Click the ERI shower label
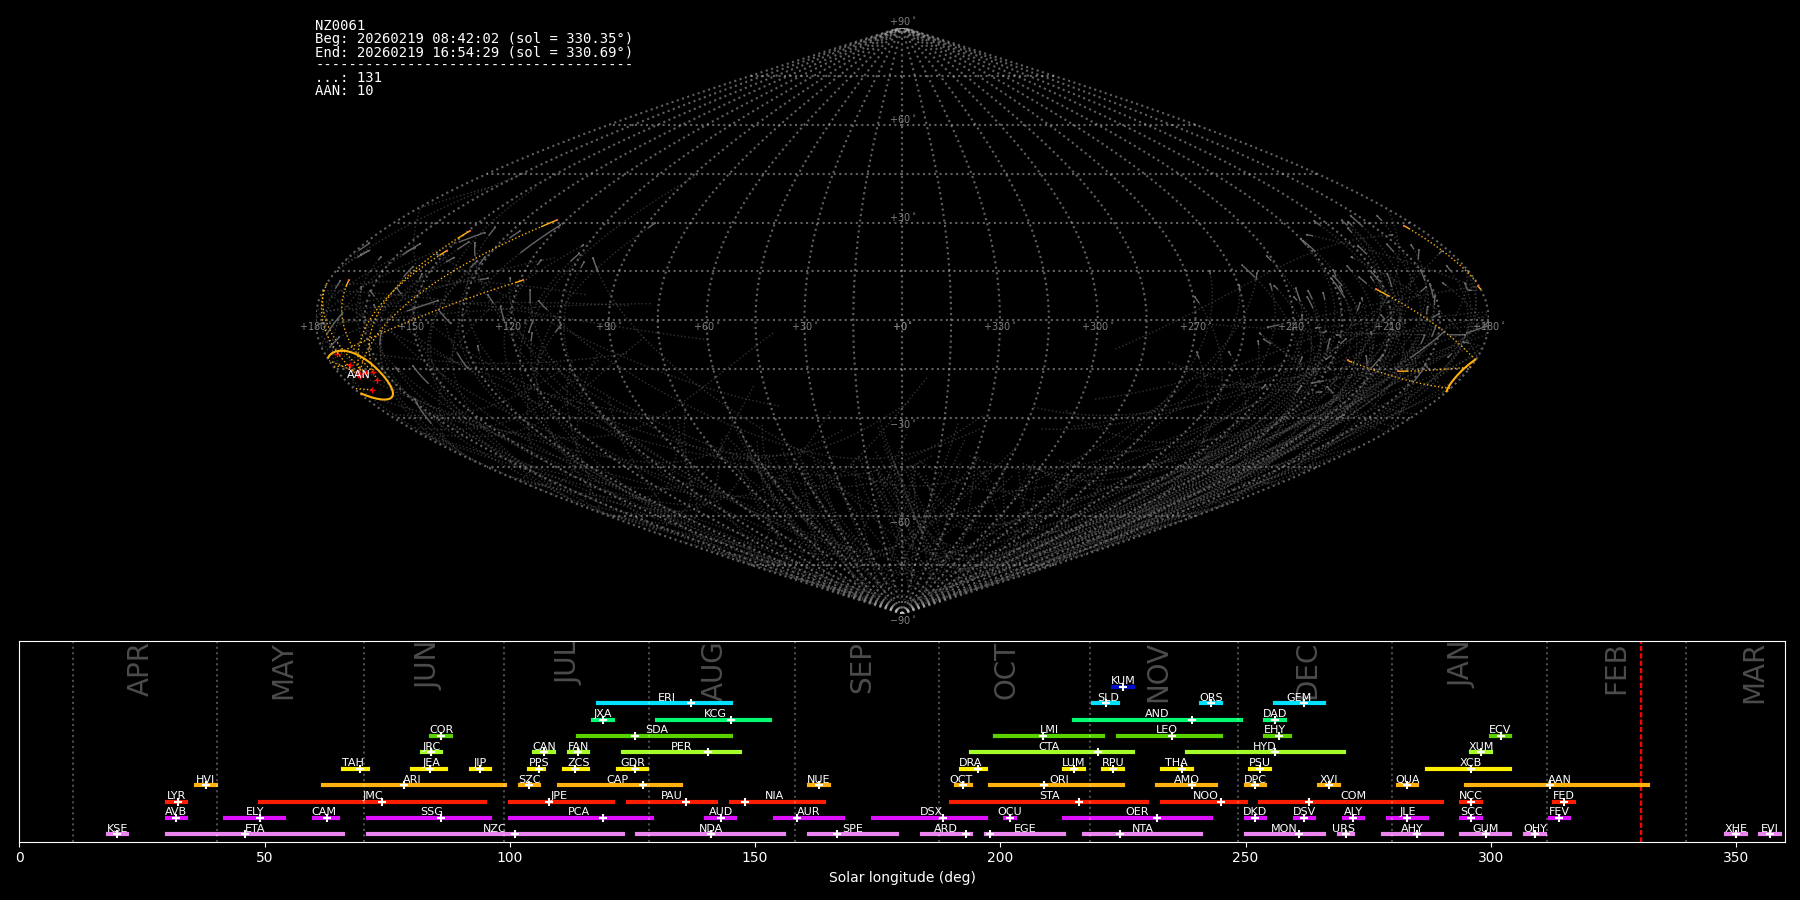This screenshot has width=1800, height=900. pyautogui.click(x=666, y=698)
